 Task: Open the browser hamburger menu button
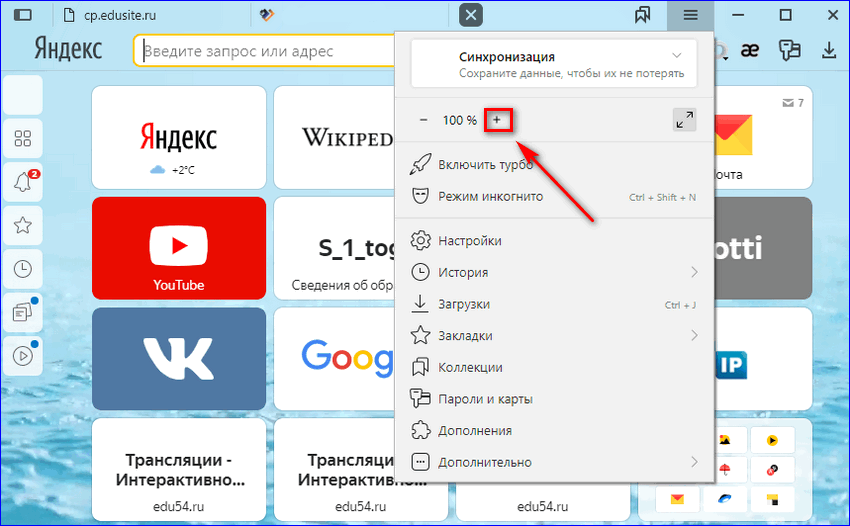pyautogui.click(x=690, y=15)
